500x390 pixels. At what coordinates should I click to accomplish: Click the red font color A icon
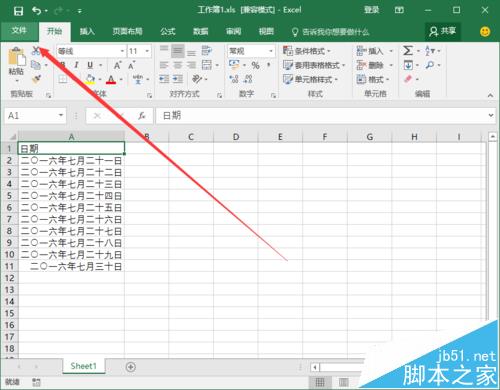111,79
